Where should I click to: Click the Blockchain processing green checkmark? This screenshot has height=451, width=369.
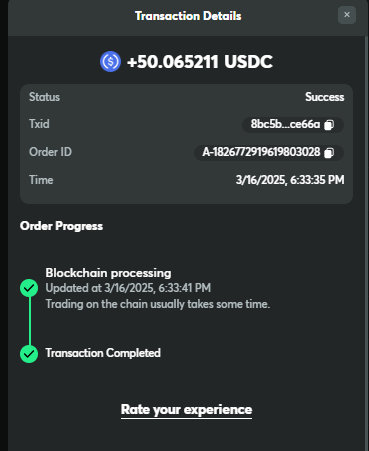tap(29, 288)
